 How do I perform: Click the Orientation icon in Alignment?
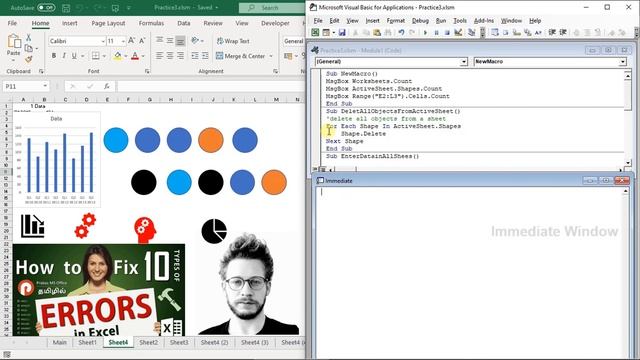pyautogui.click(x=195, y=40)
